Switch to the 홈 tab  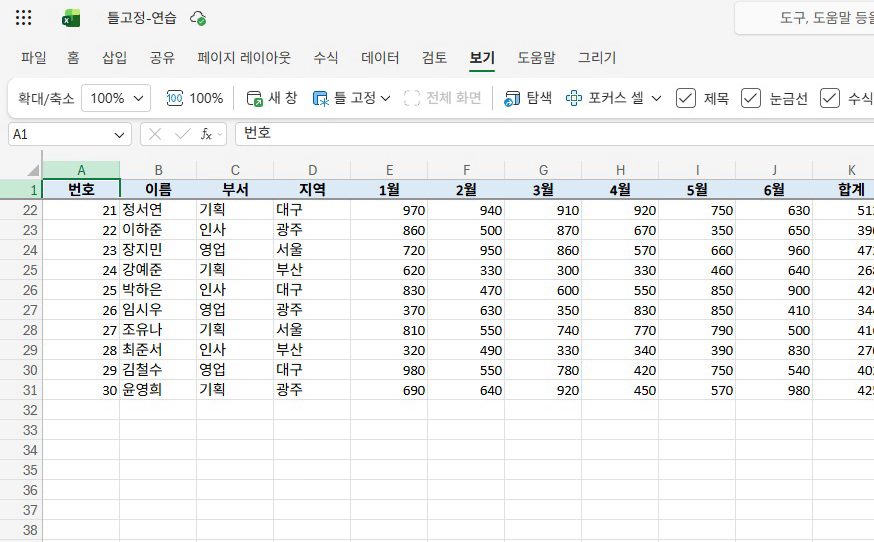click(x=73, y=57)
